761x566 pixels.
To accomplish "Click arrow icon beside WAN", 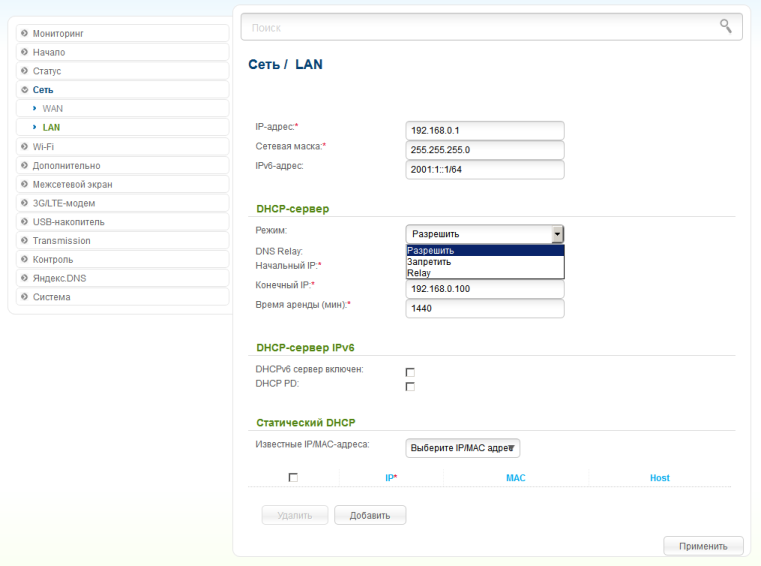I will (34, 108).
